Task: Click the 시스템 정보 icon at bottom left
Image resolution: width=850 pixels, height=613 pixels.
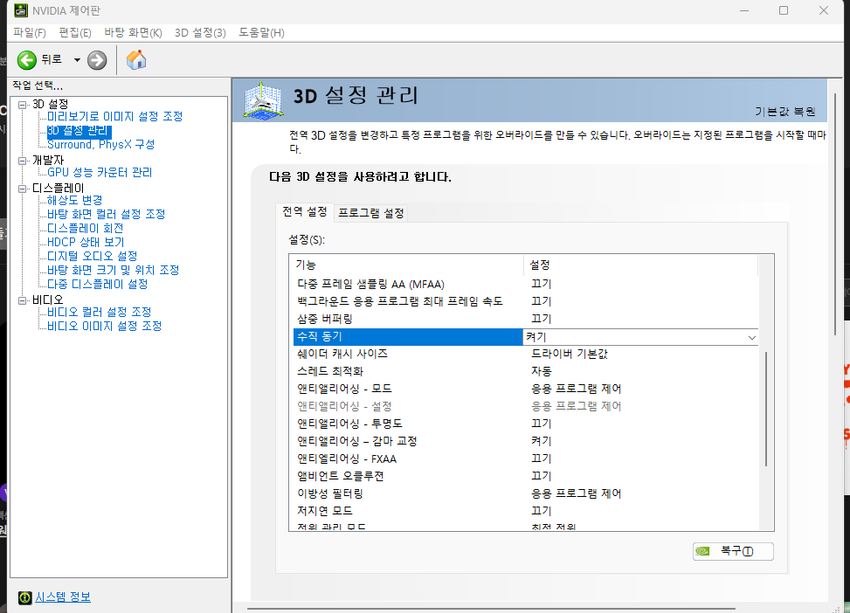Action: pyautogui.click(x=22, y=597)
